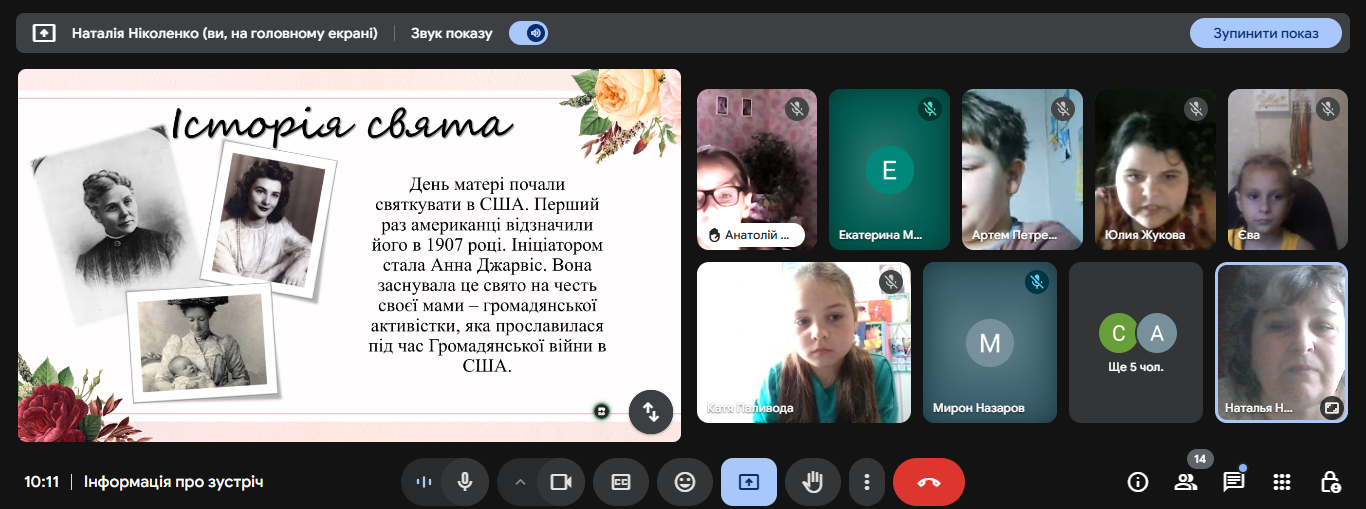Click muted mic icon on Катя Паливода tile
Image resolution: width=1366 pixels, height=509 pixels.
(x=891, y=282)
